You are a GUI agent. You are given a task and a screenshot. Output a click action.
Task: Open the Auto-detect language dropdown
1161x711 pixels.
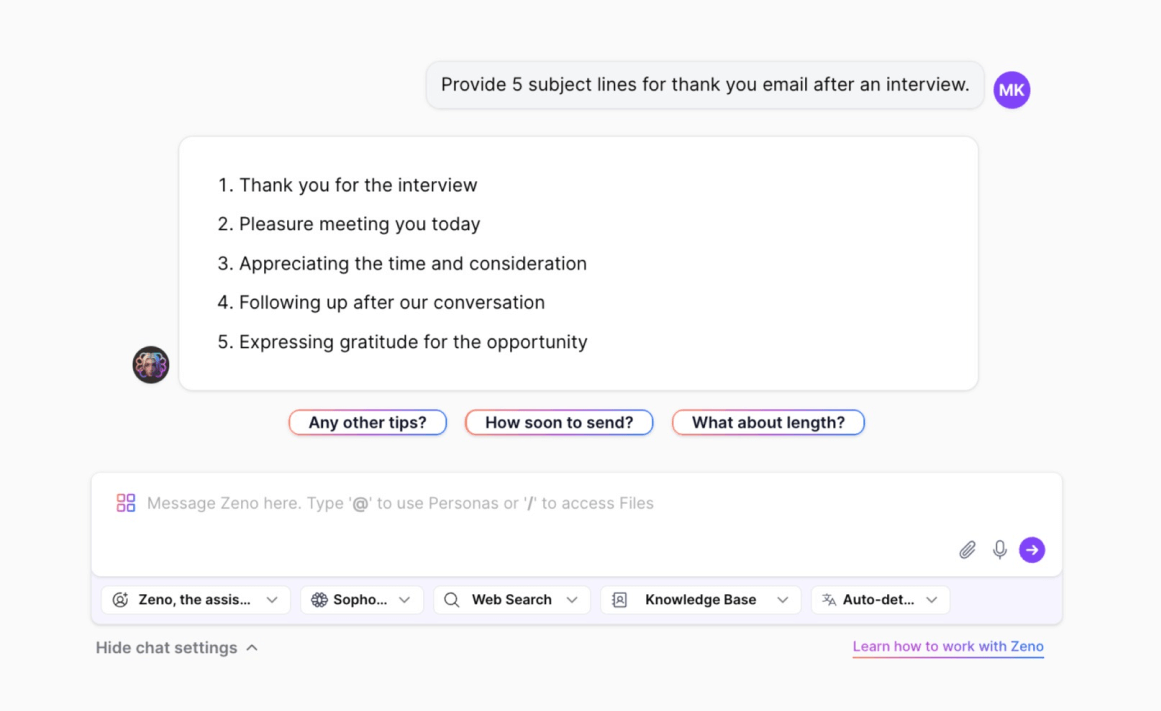tap(880, 600)
